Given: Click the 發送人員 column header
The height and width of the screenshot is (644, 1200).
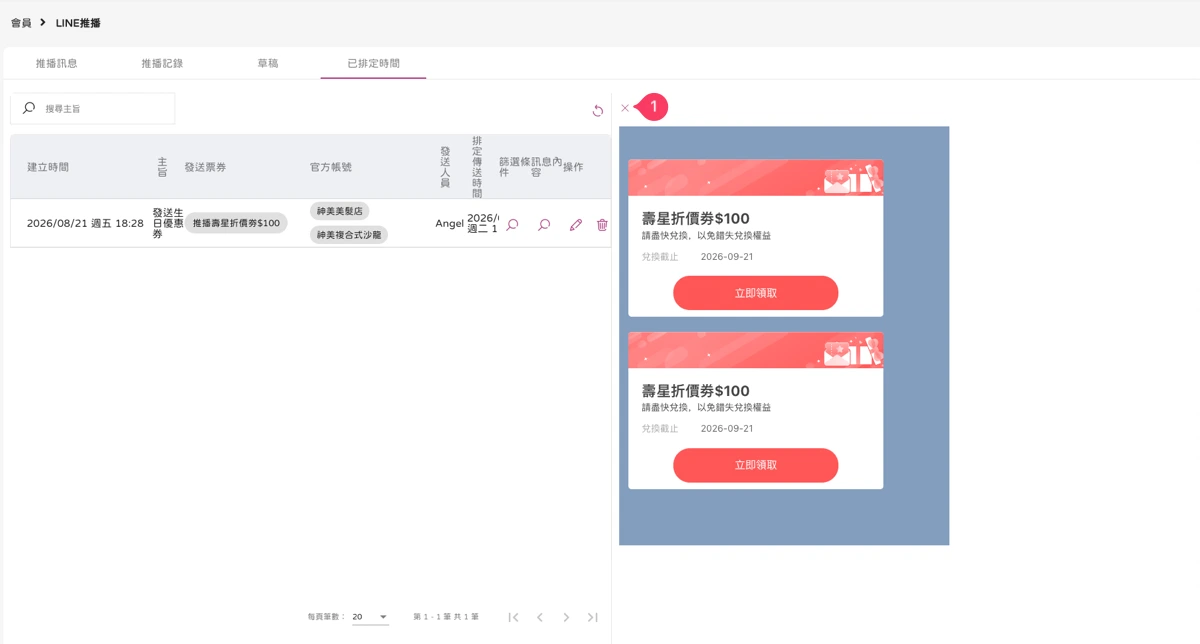Looking at the screenshot, I should [x=445, y=167].
